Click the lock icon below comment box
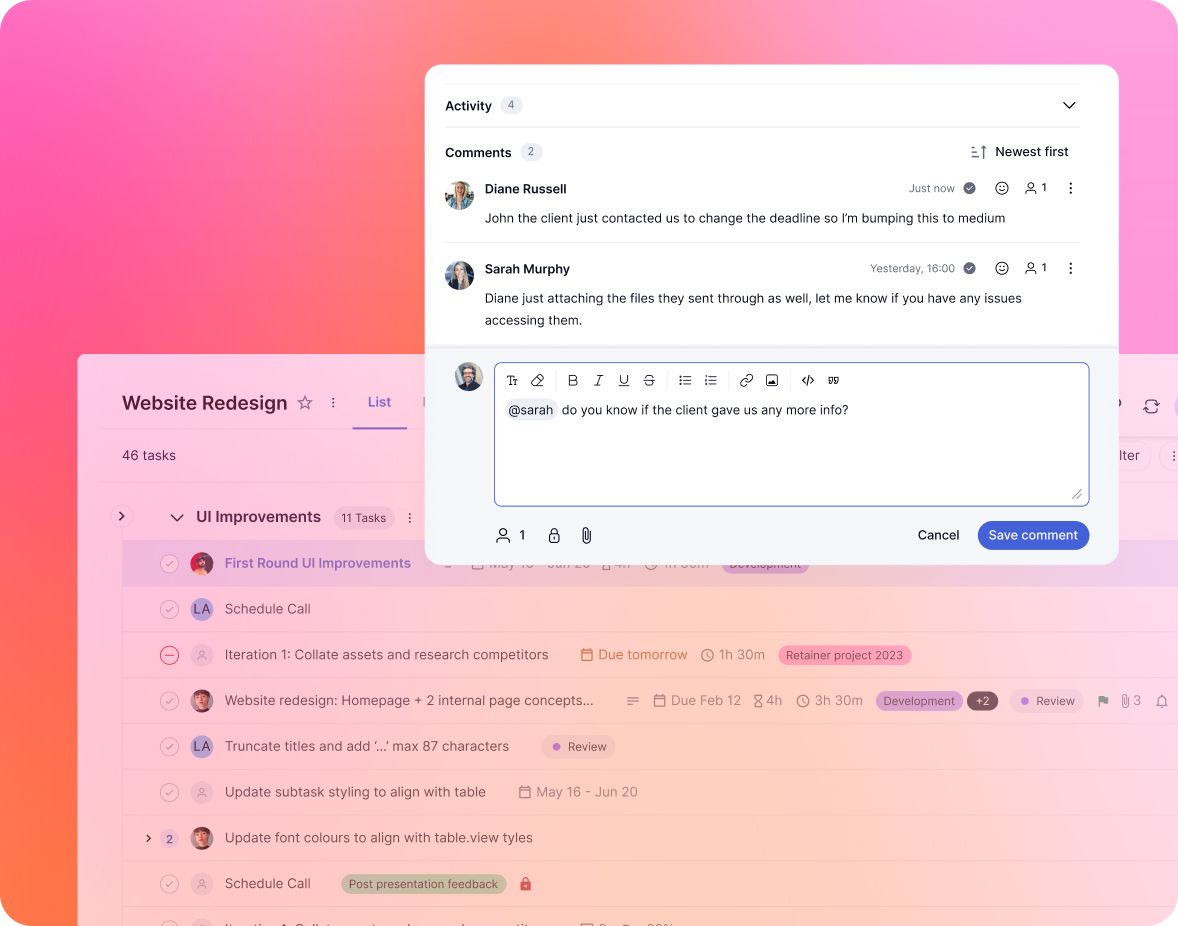The image size is (1178, 926). click(x=554, y=535)
